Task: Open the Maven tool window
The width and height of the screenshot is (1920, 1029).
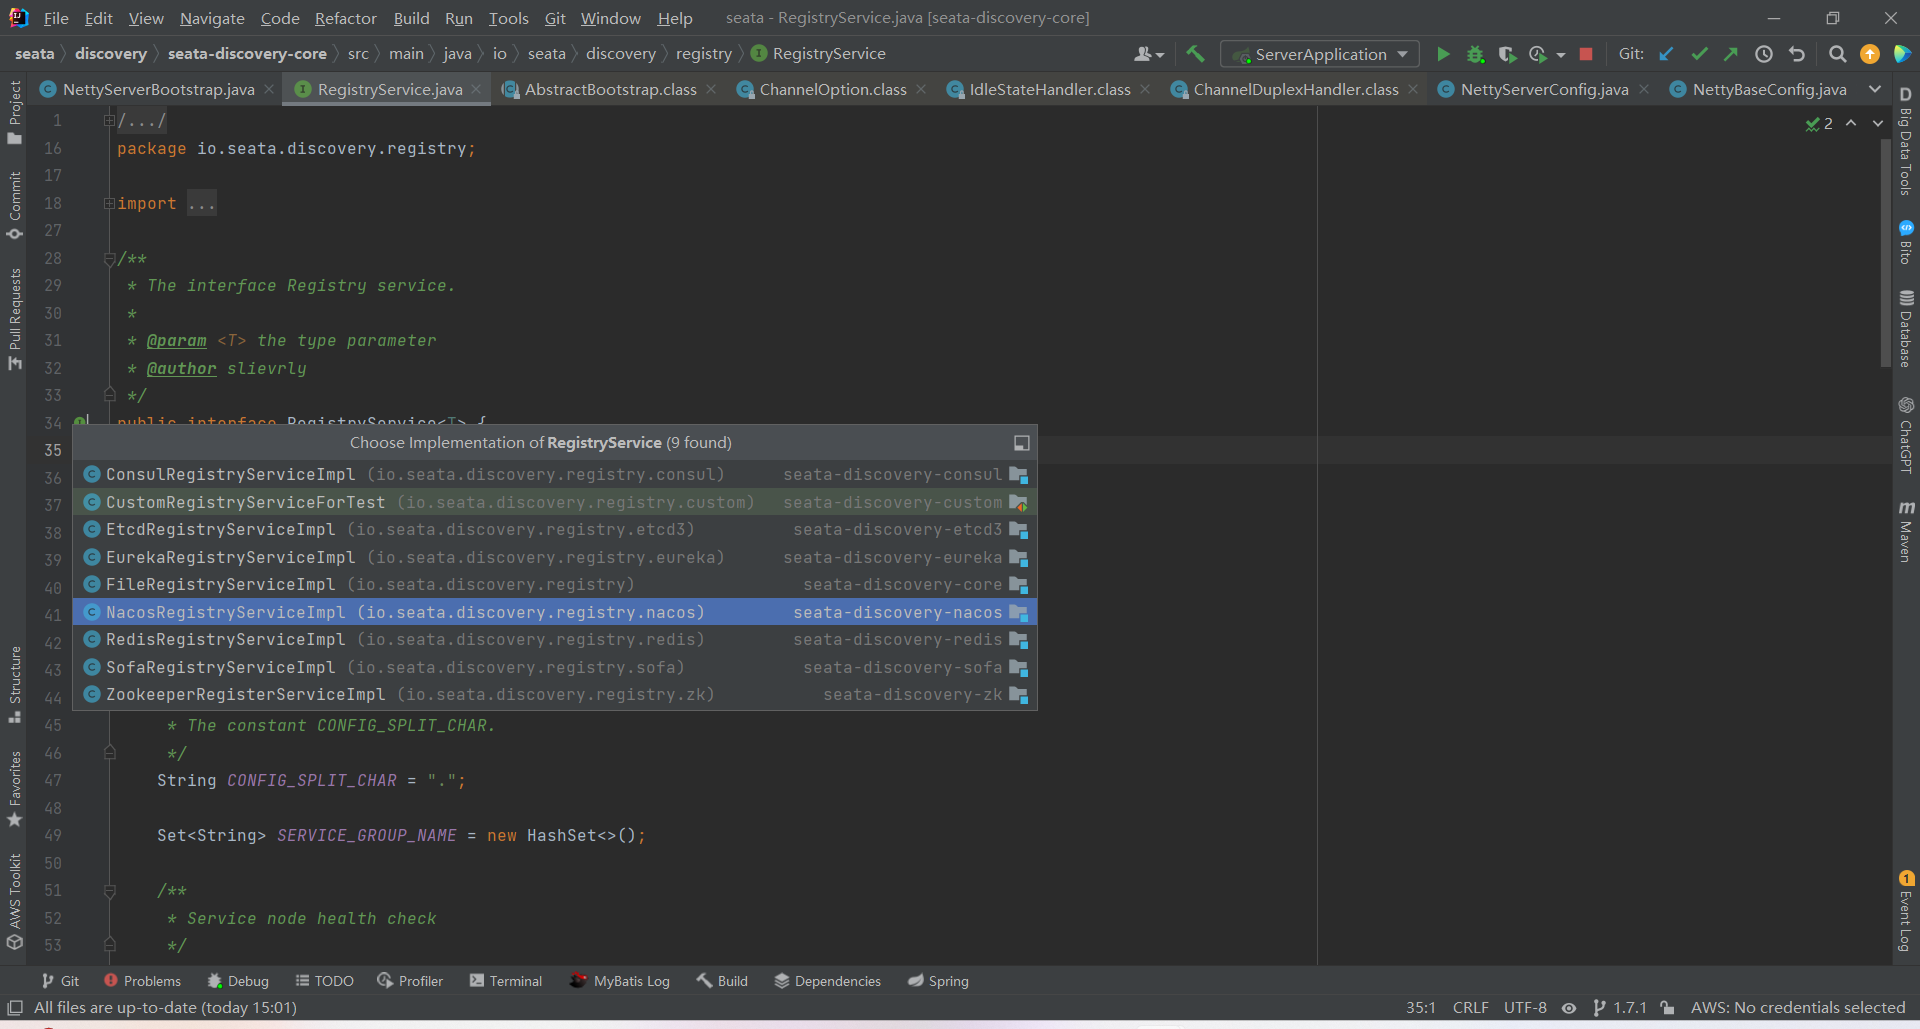Action: pyautogui.click(x=1906, y=531)
